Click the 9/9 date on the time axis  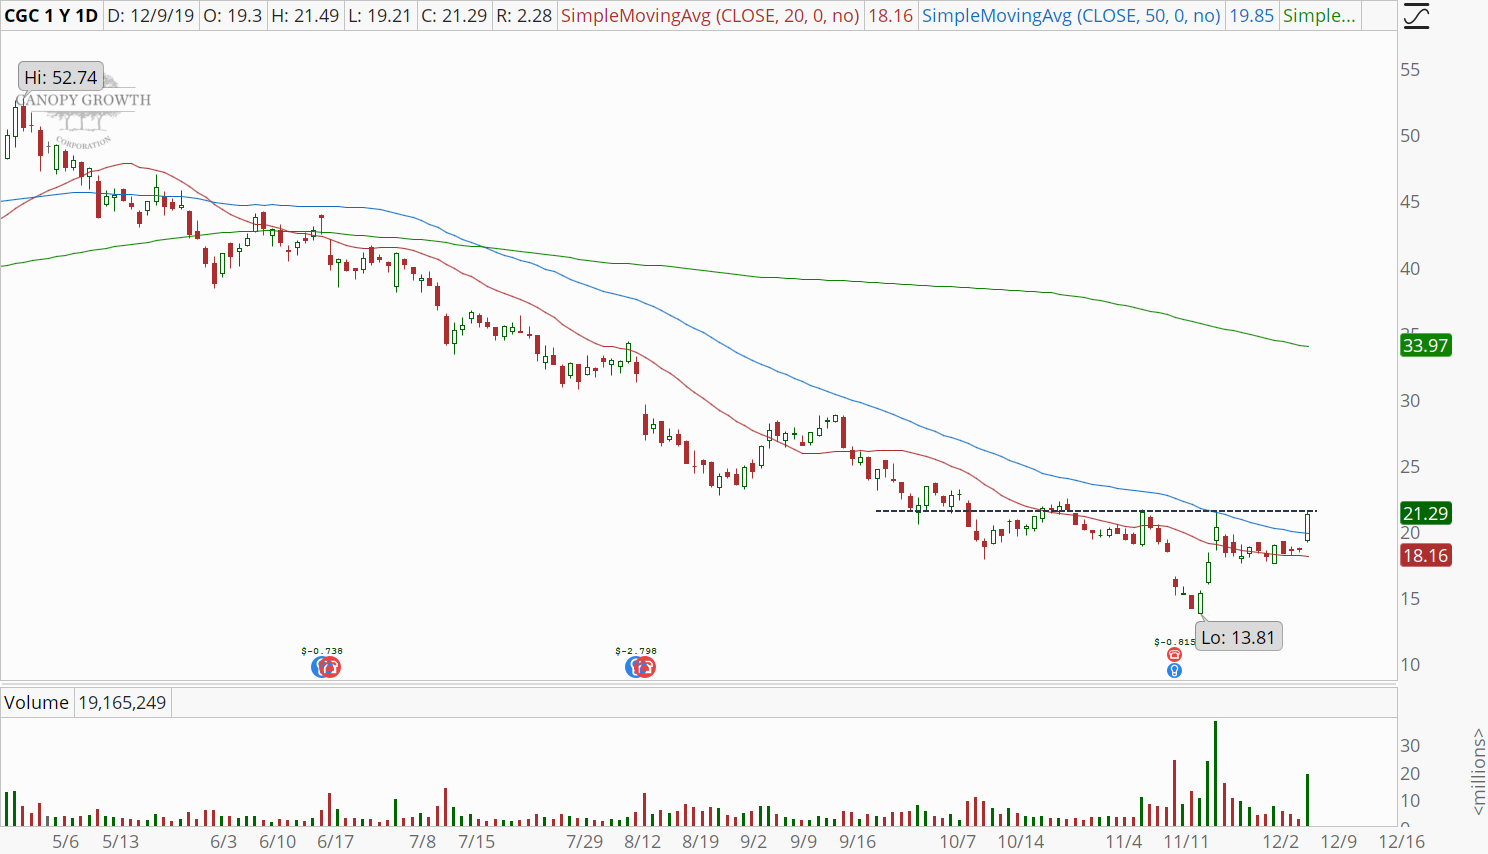pyautogui.click(x=803, y=842)
